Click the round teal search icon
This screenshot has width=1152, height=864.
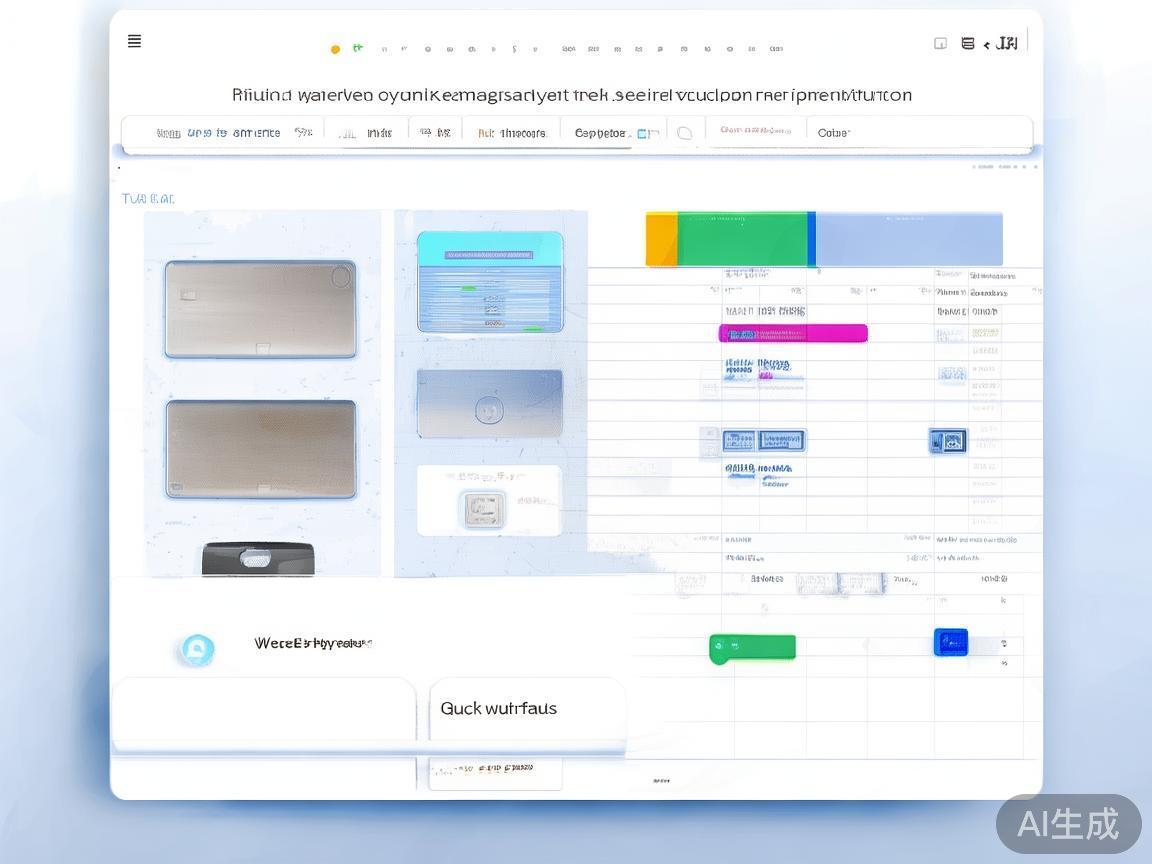click(x=196, y=650)
